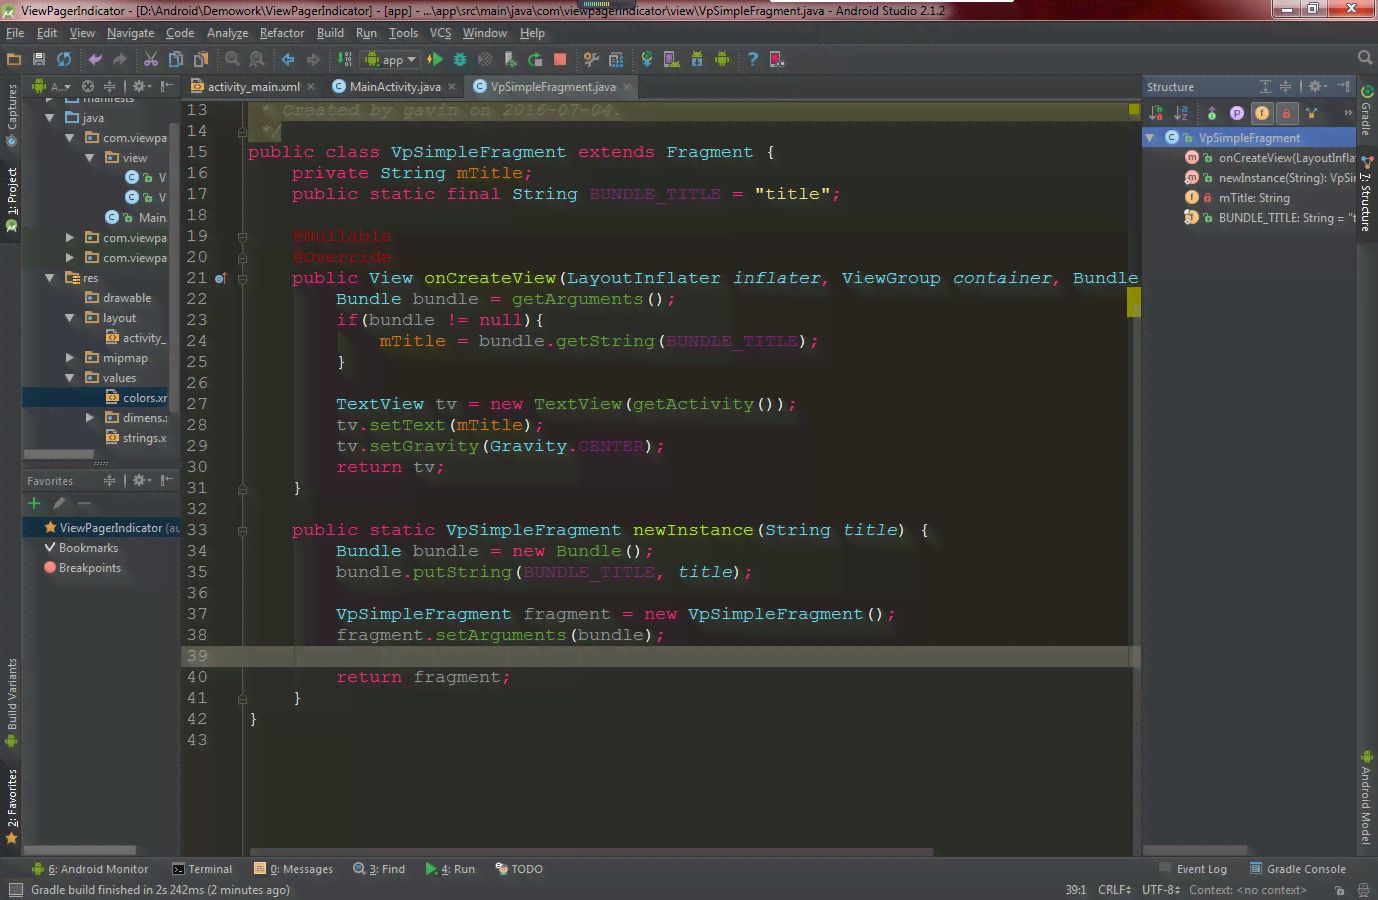The image size is (1378, 900).
Task: Click the search everywhere magnifier icon
Action: [x=1365, y=58]
